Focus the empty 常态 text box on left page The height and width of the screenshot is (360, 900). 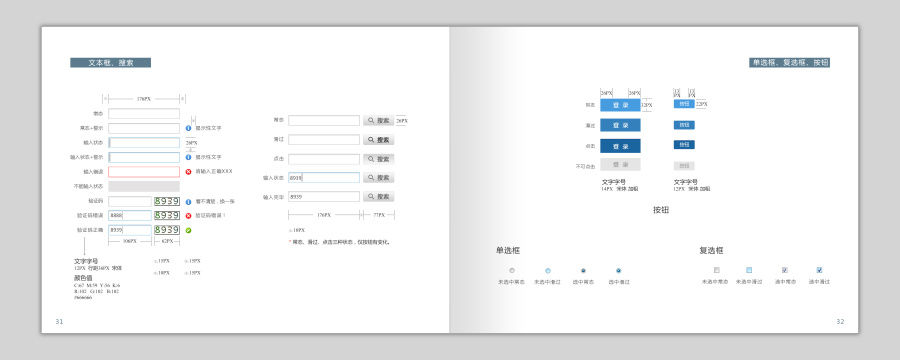pyautogui.click(x=144, y=114)
